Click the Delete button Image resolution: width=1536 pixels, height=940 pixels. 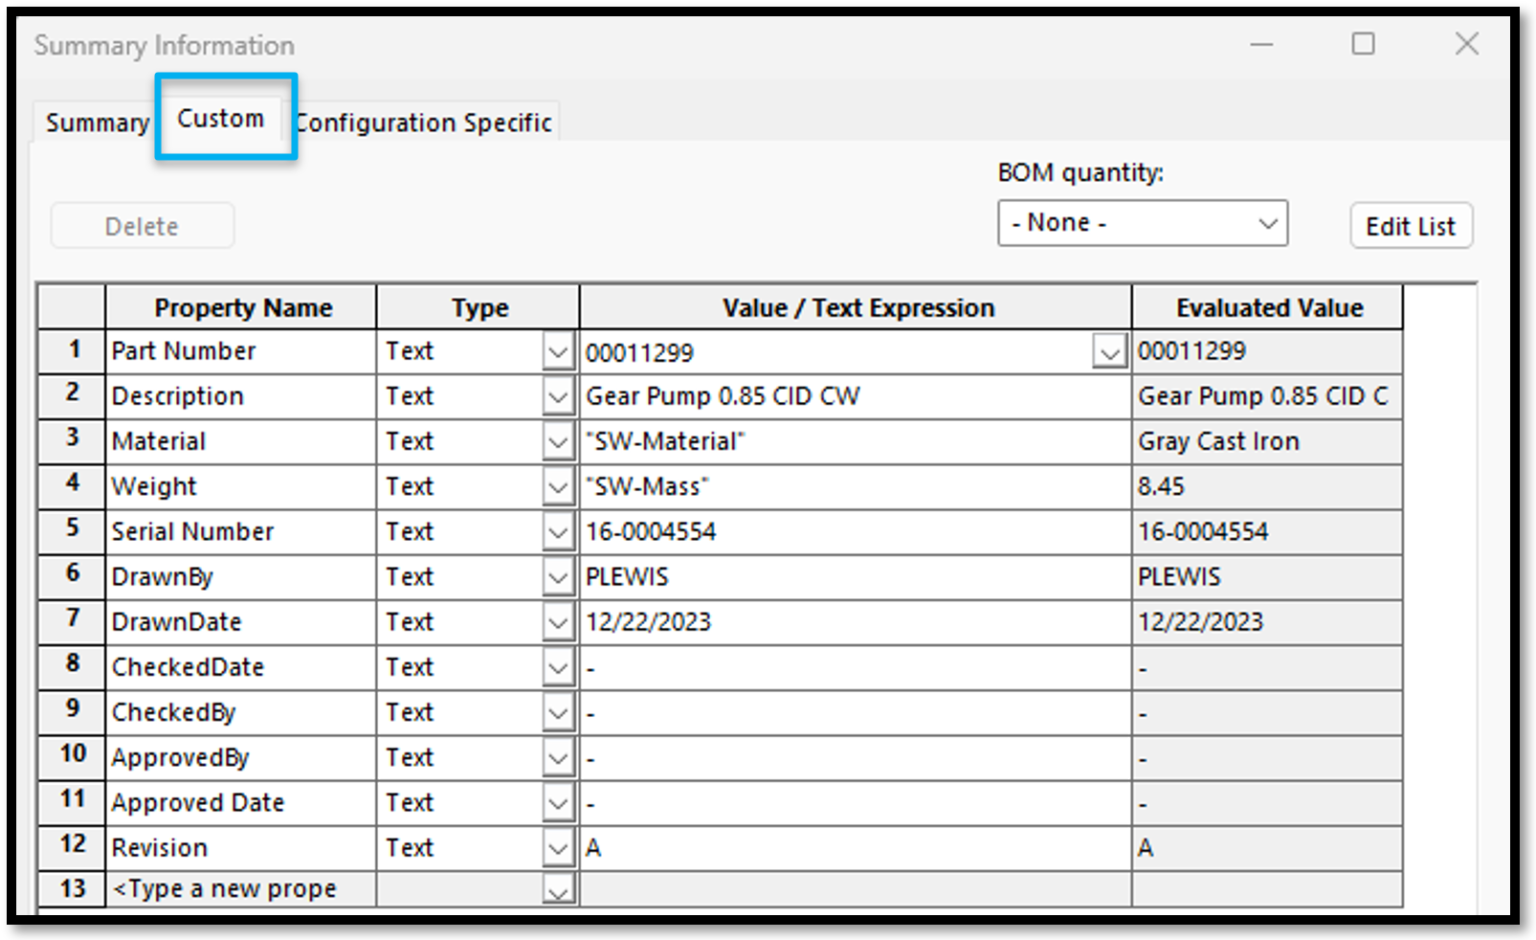(141, 225)
